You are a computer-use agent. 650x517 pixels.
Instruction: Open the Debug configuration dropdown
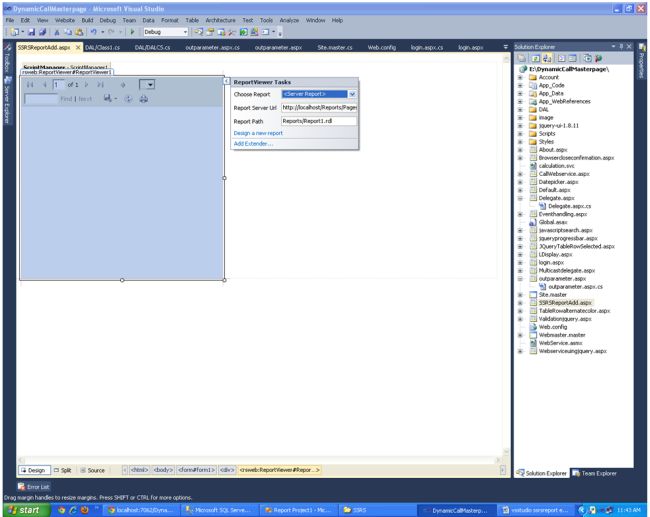click(x=185, y=32)
